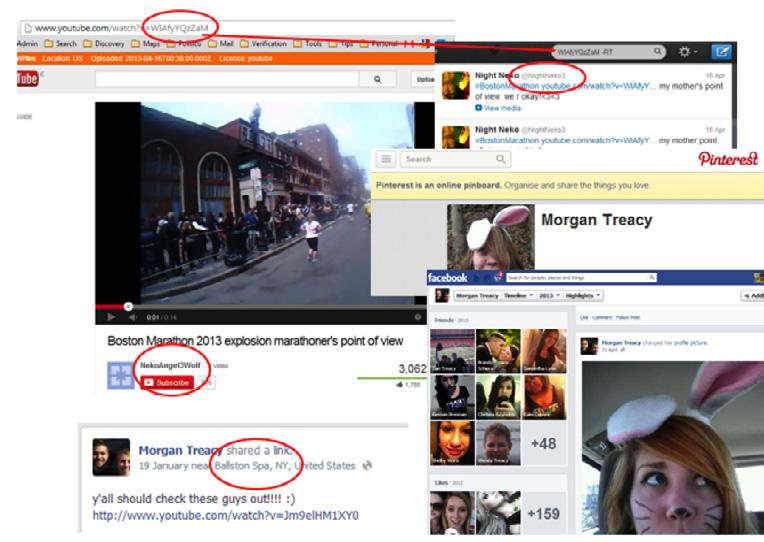Image resolution: width=764 pixels, height=542 pixels.
Task: Click the Twitter compose tweet icon
Action: [722, 50]
